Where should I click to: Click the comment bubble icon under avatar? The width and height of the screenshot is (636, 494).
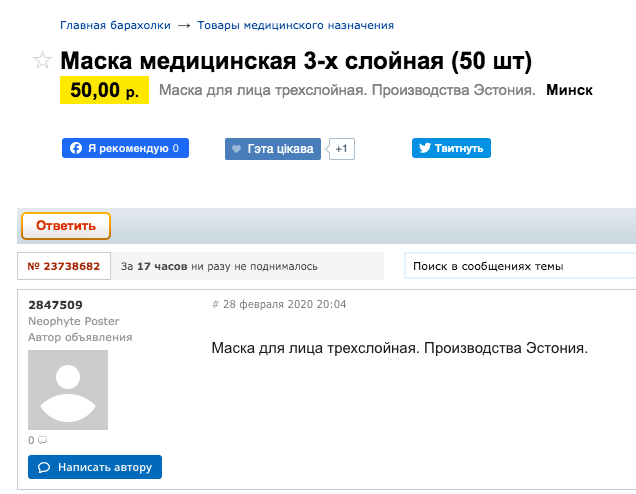[x=42, y=440]
